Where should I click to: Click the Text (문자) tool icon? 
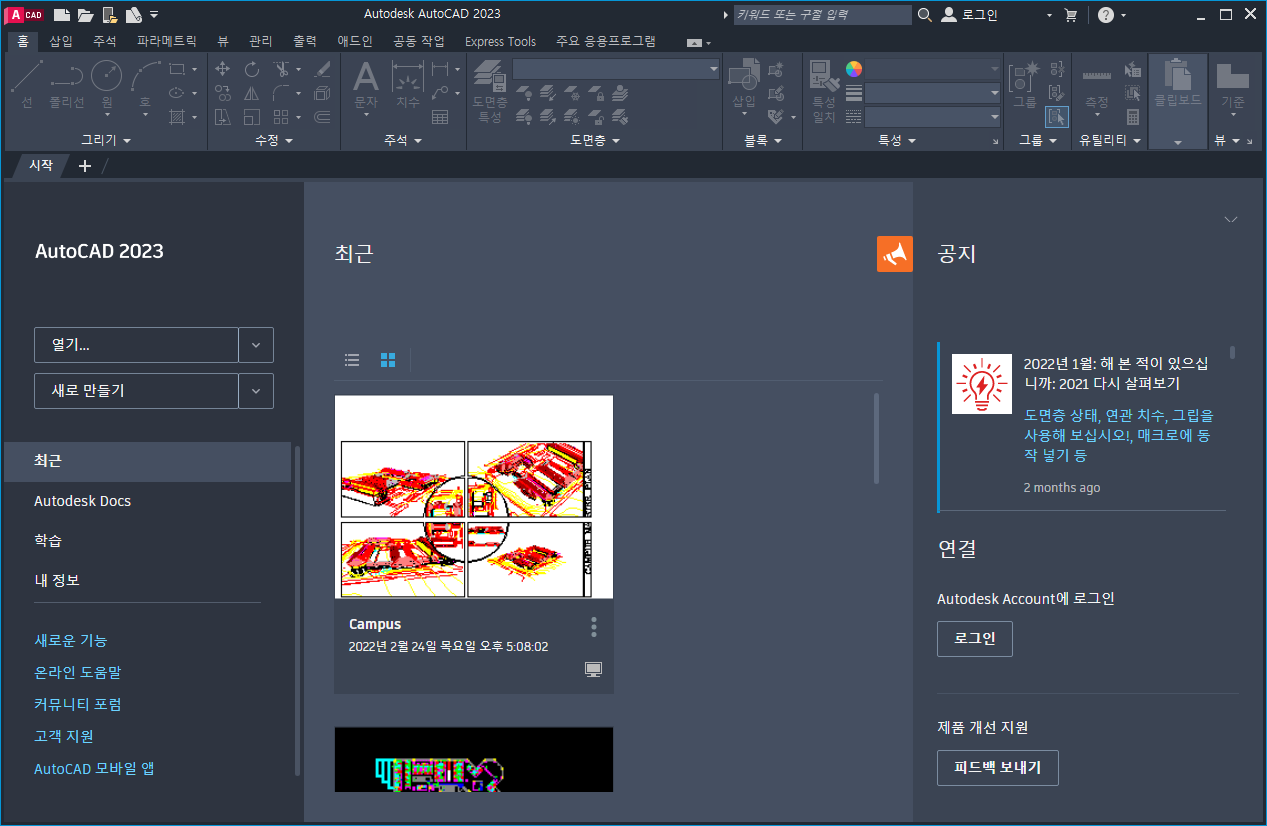point(366,84)
